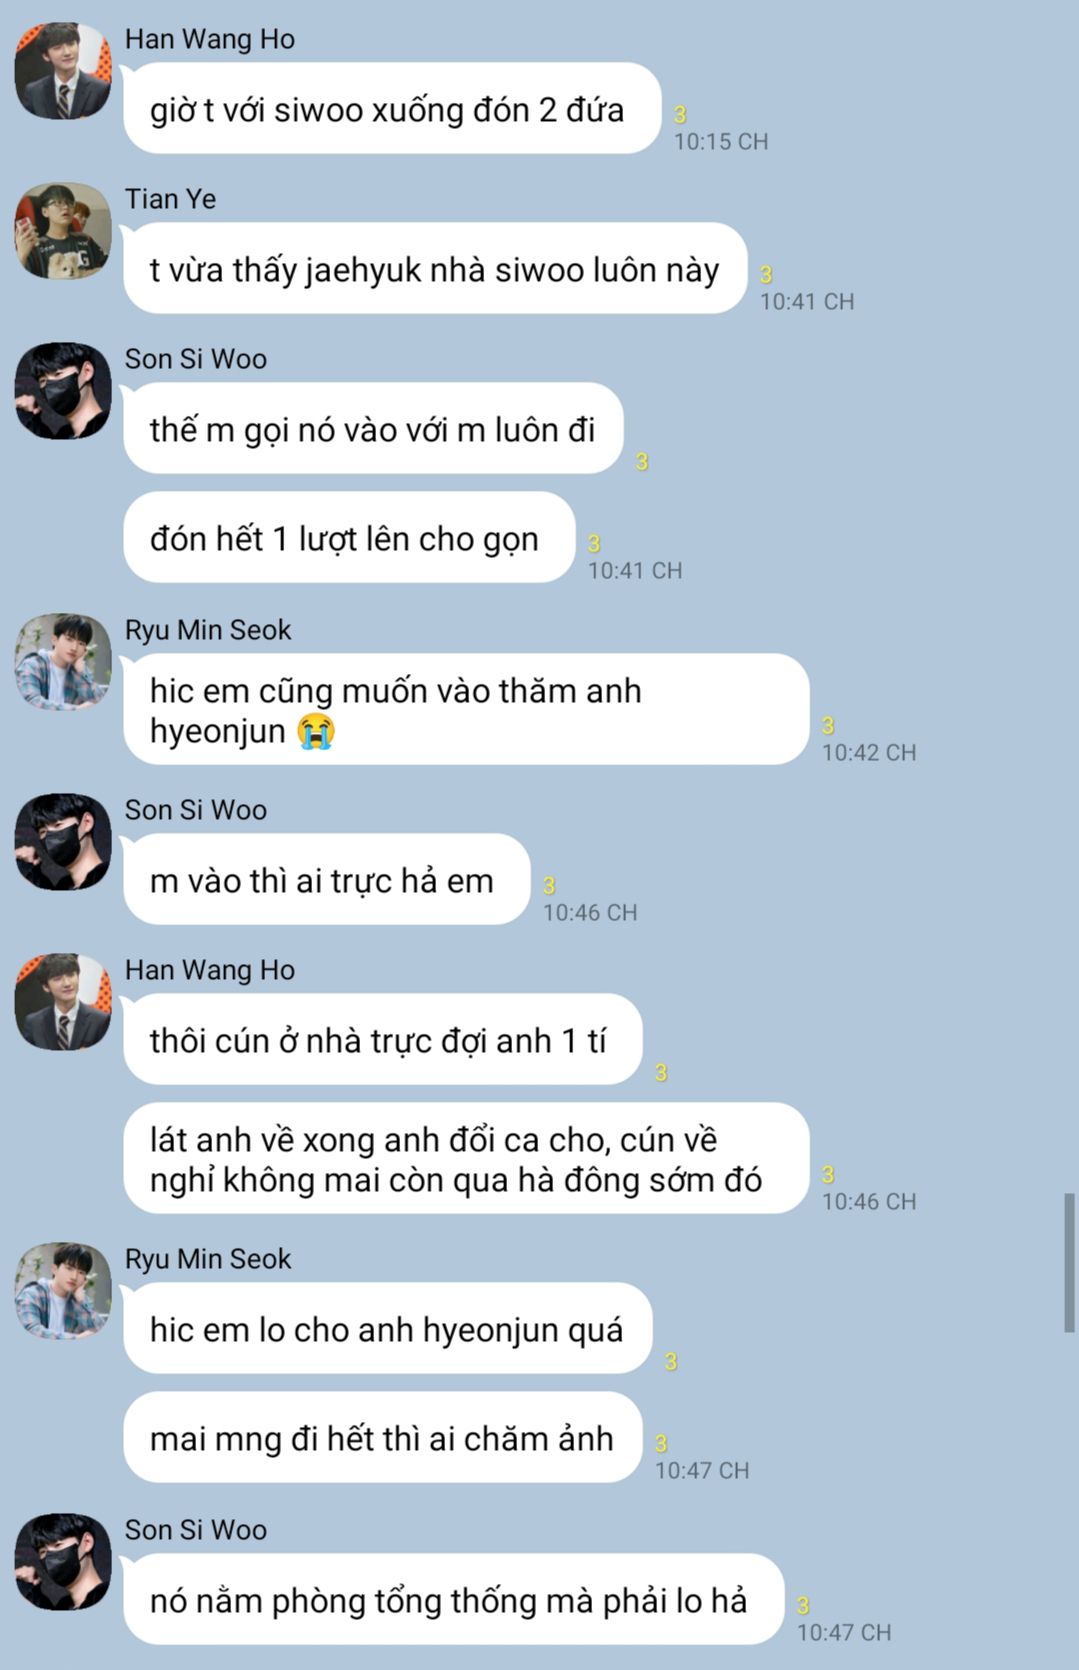Tap Ryu Min Seok's avatar beside 'hic em cũng muốn'
Viewport: 1079px width, 1670px height.
point(63,662)
